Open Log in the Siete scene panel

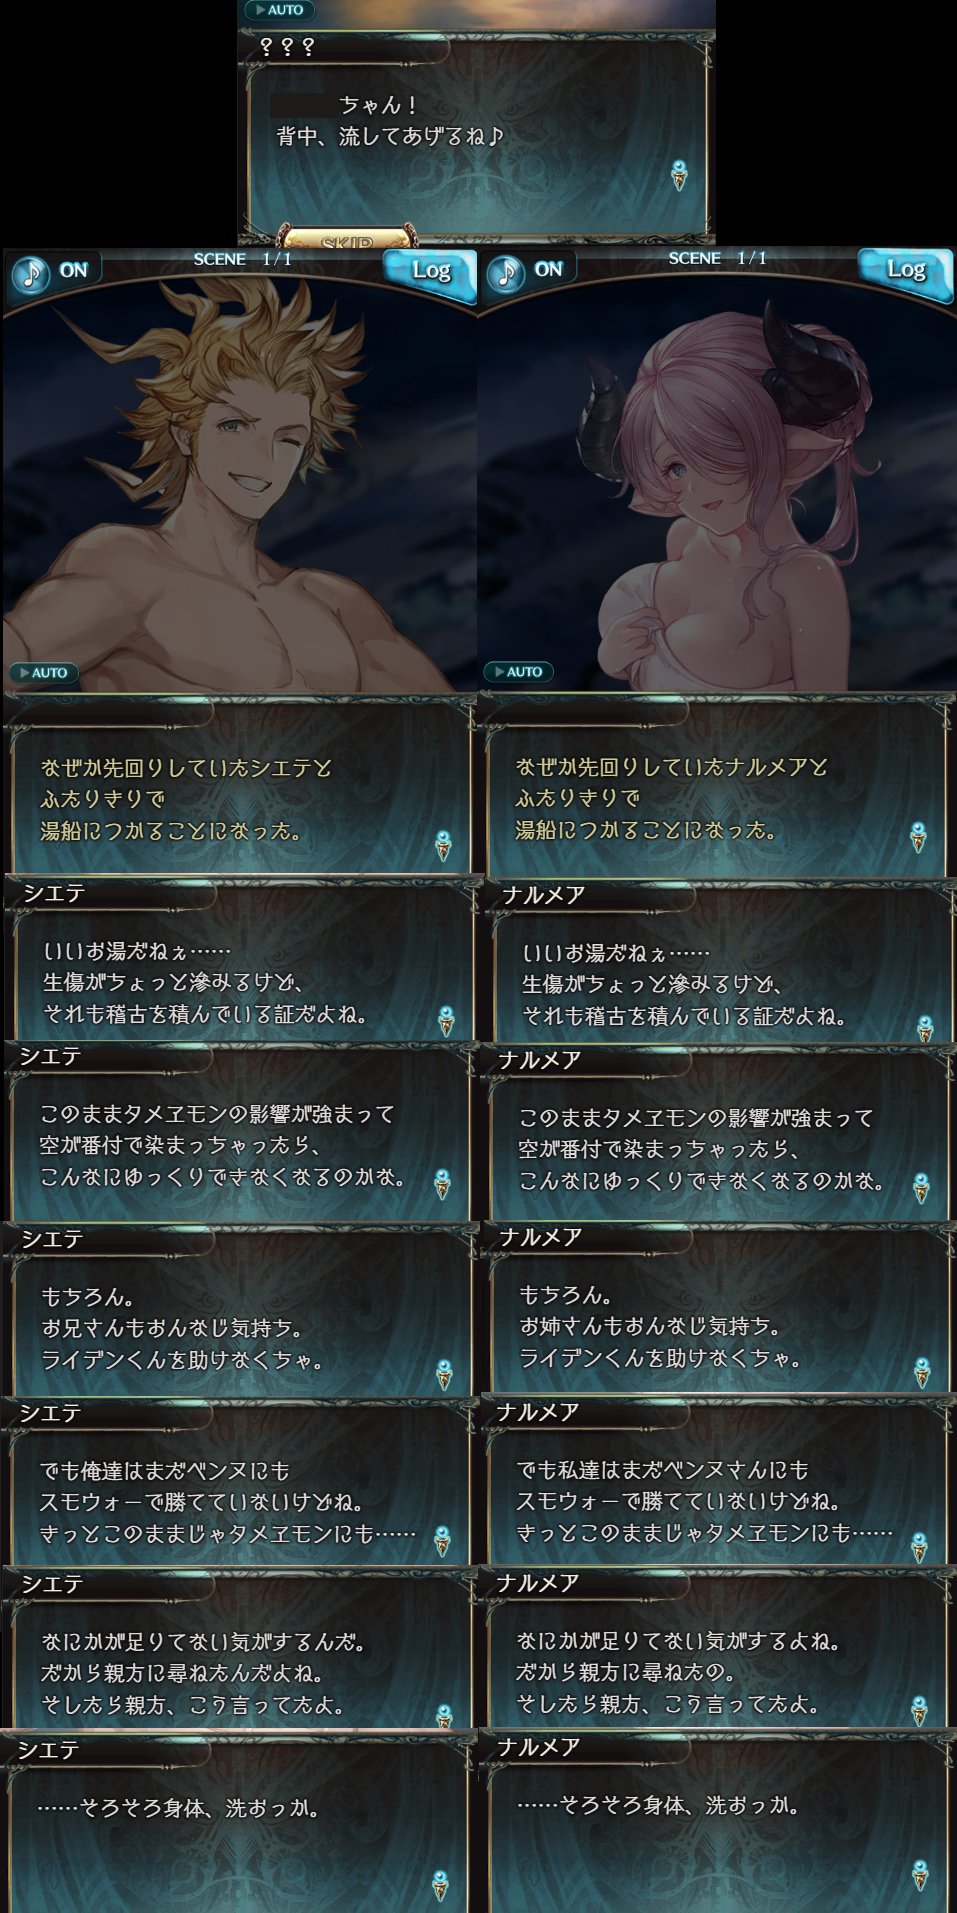[x=429, y=272]
